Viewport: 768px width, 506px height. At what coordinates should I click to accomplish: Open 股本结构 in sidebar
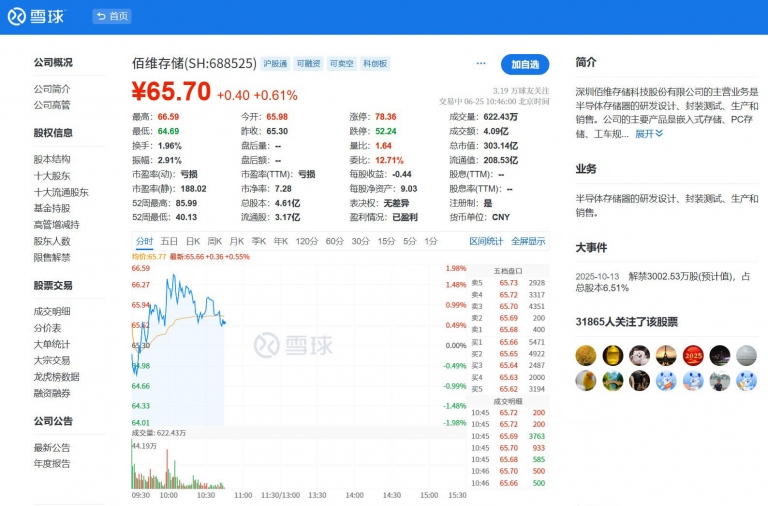pos(52,159)
